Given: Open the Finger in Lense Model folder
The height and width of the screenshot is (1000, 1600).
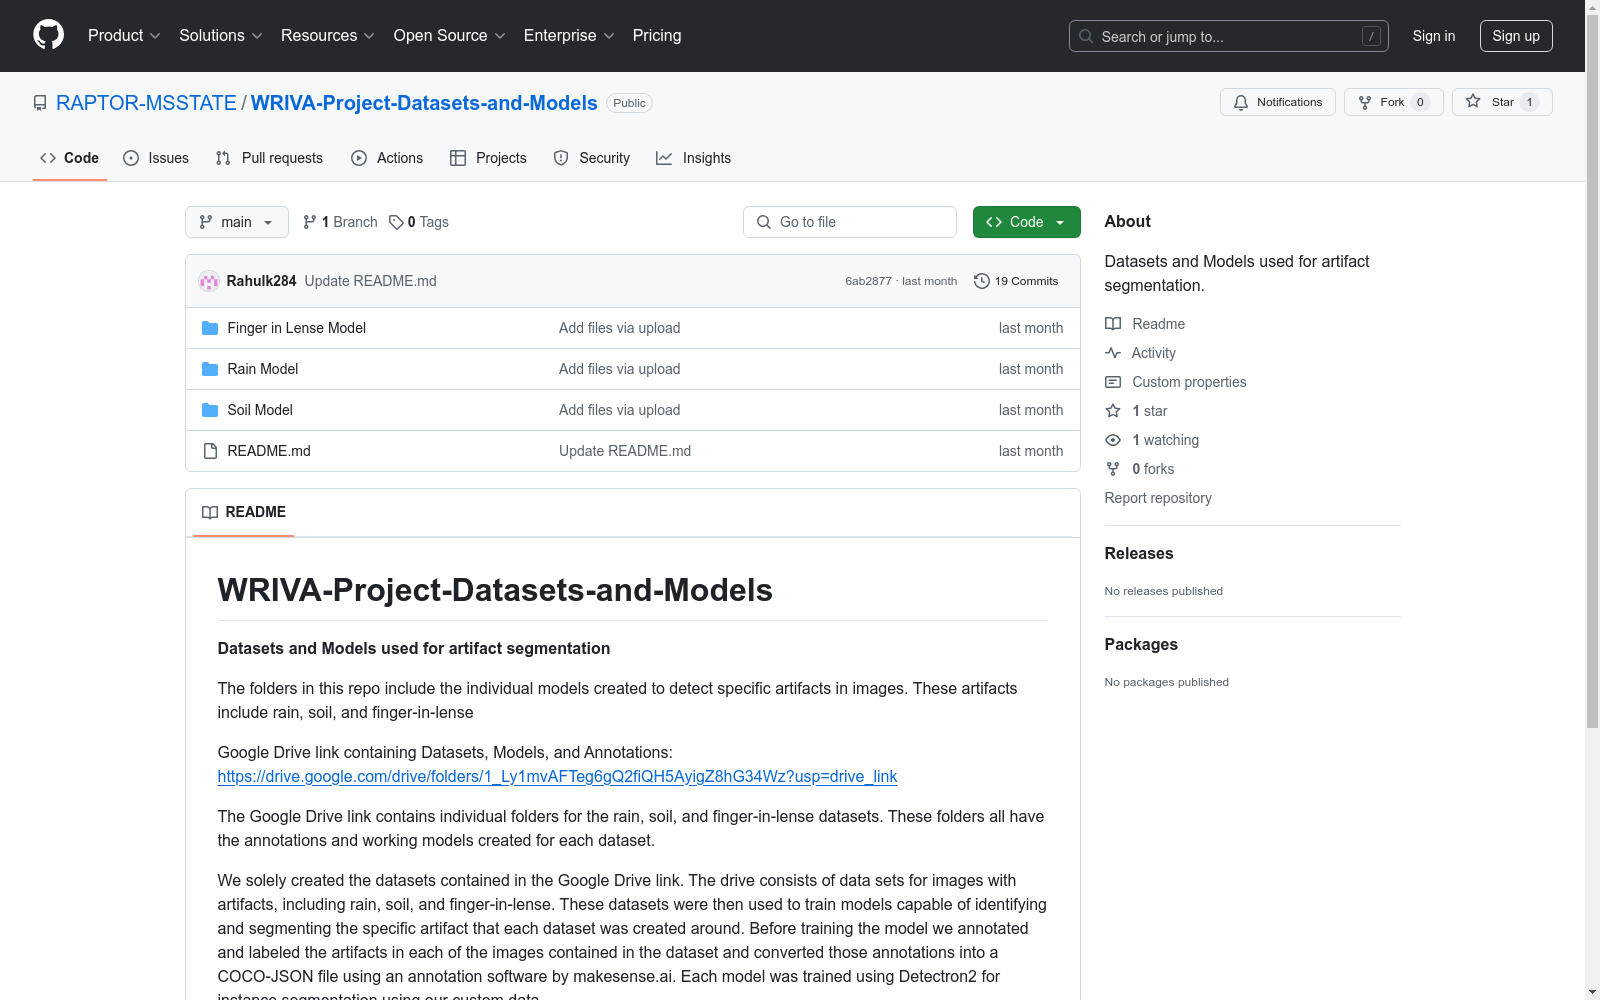Looking at the screenshot, I should pyautogui.click(x=296, y=328).
